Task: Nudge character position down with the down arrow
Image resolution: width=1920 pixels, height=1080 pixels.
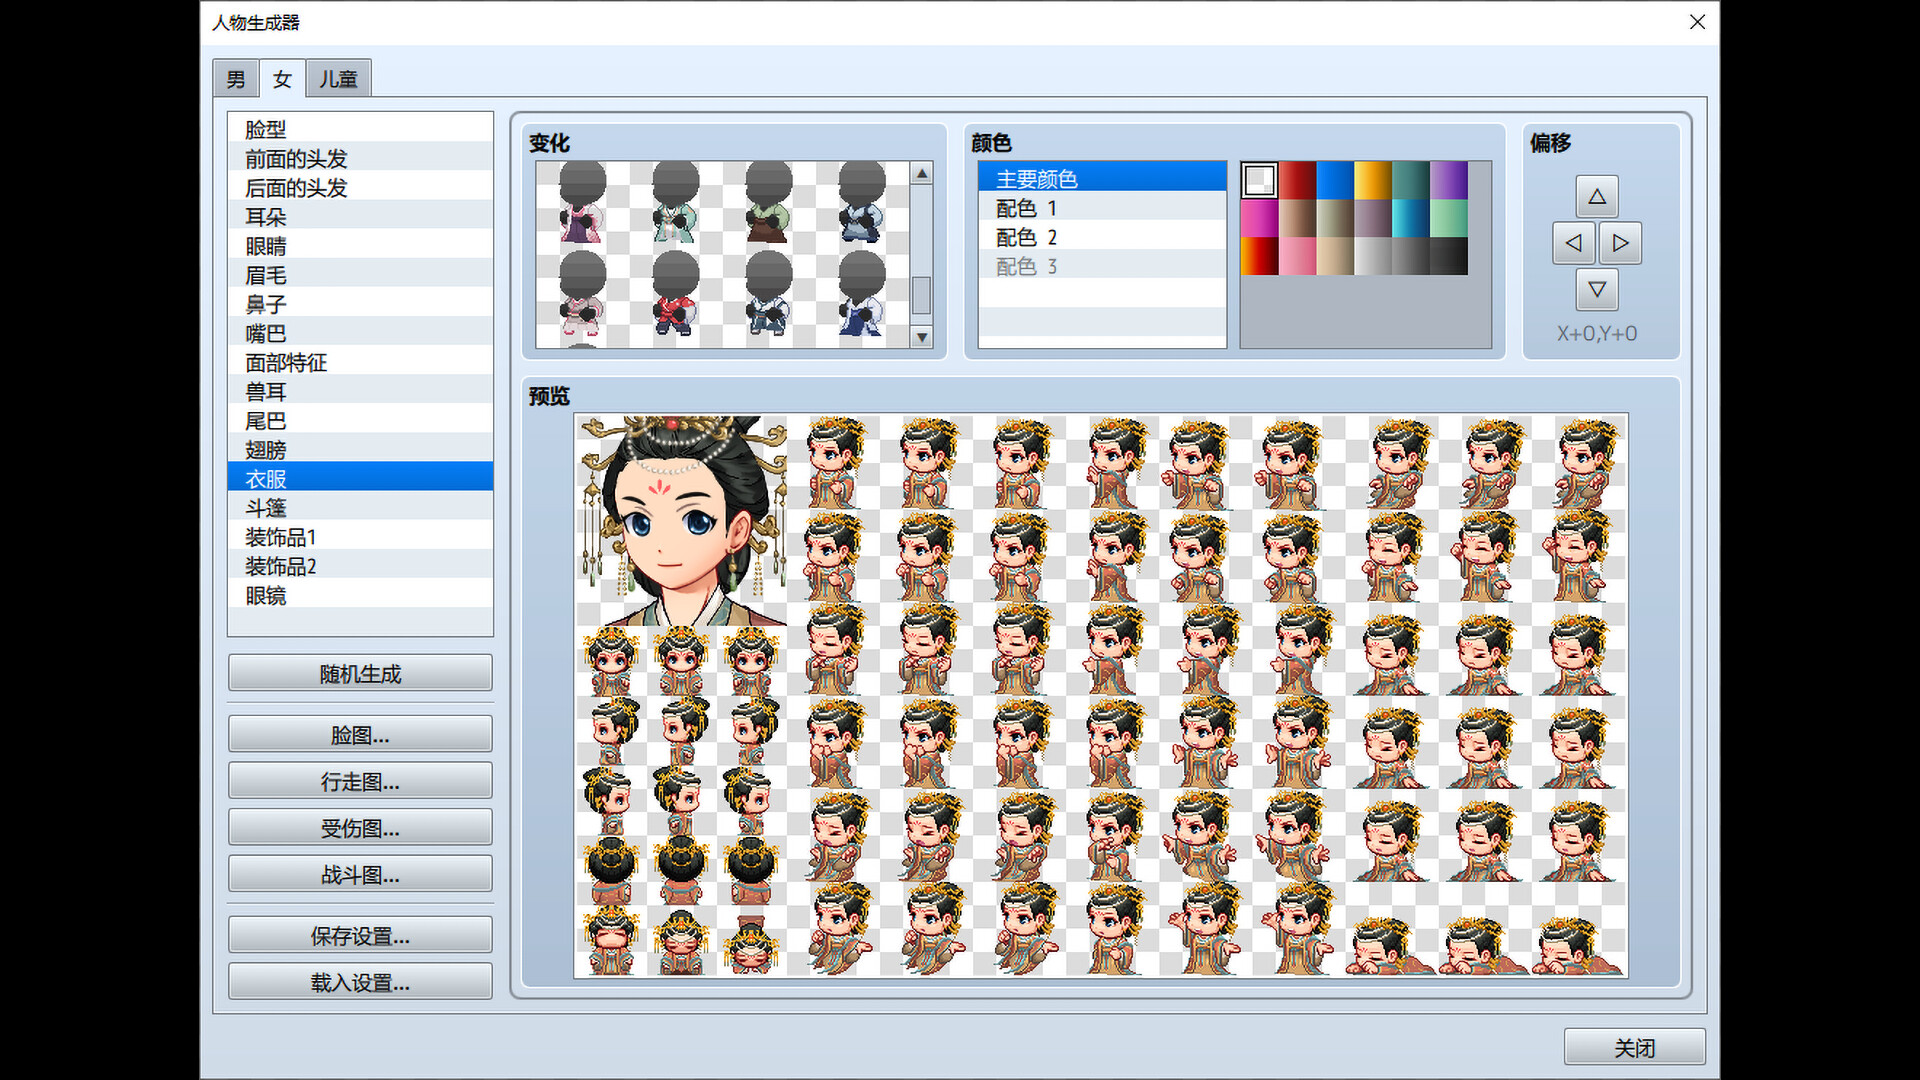Action: point(1597,291)
